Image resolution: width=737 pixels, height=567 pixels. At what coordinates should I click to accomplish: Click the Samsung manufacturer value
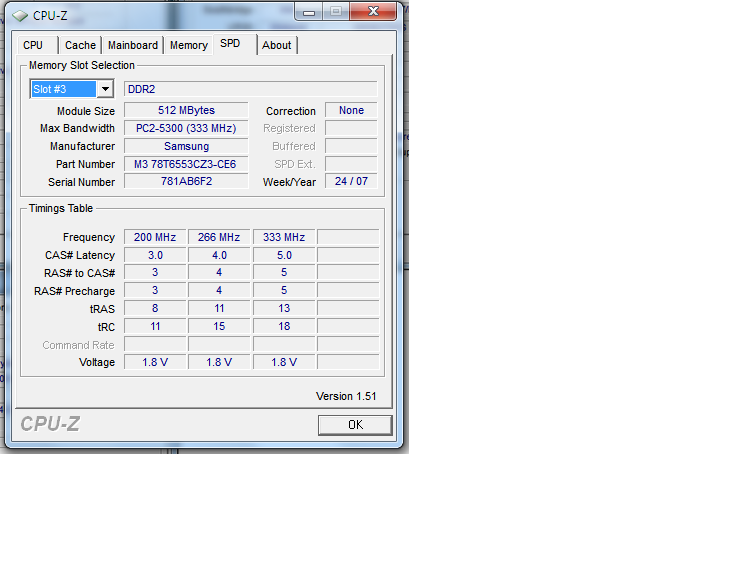(x=186, y=146)
